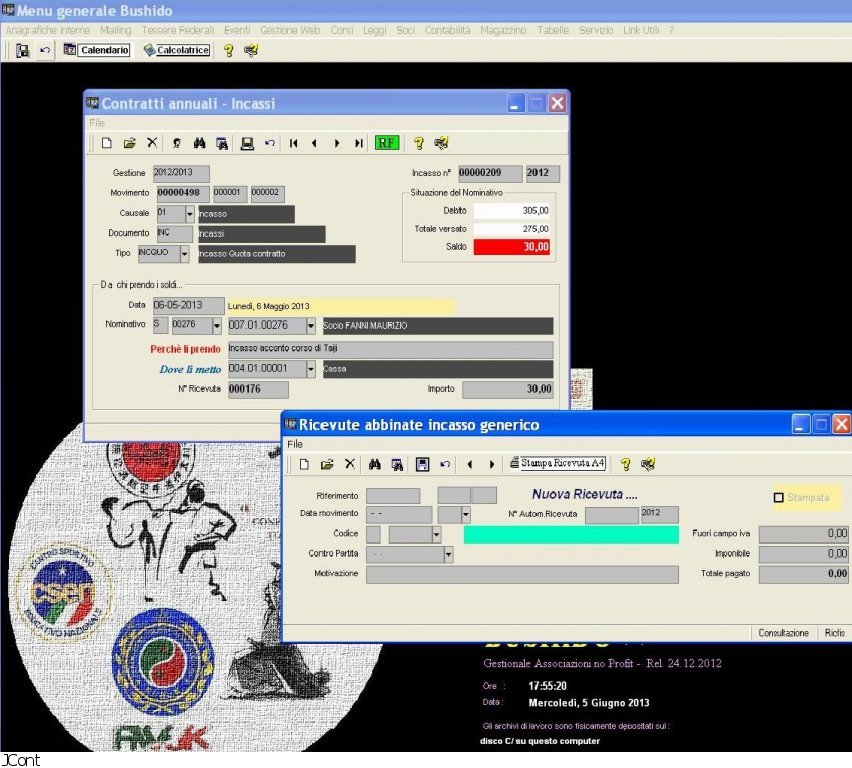This screenshot has height=768, width=852.
Task: Click delete X icon in Incassi toolbar
Action: (152, 143)
